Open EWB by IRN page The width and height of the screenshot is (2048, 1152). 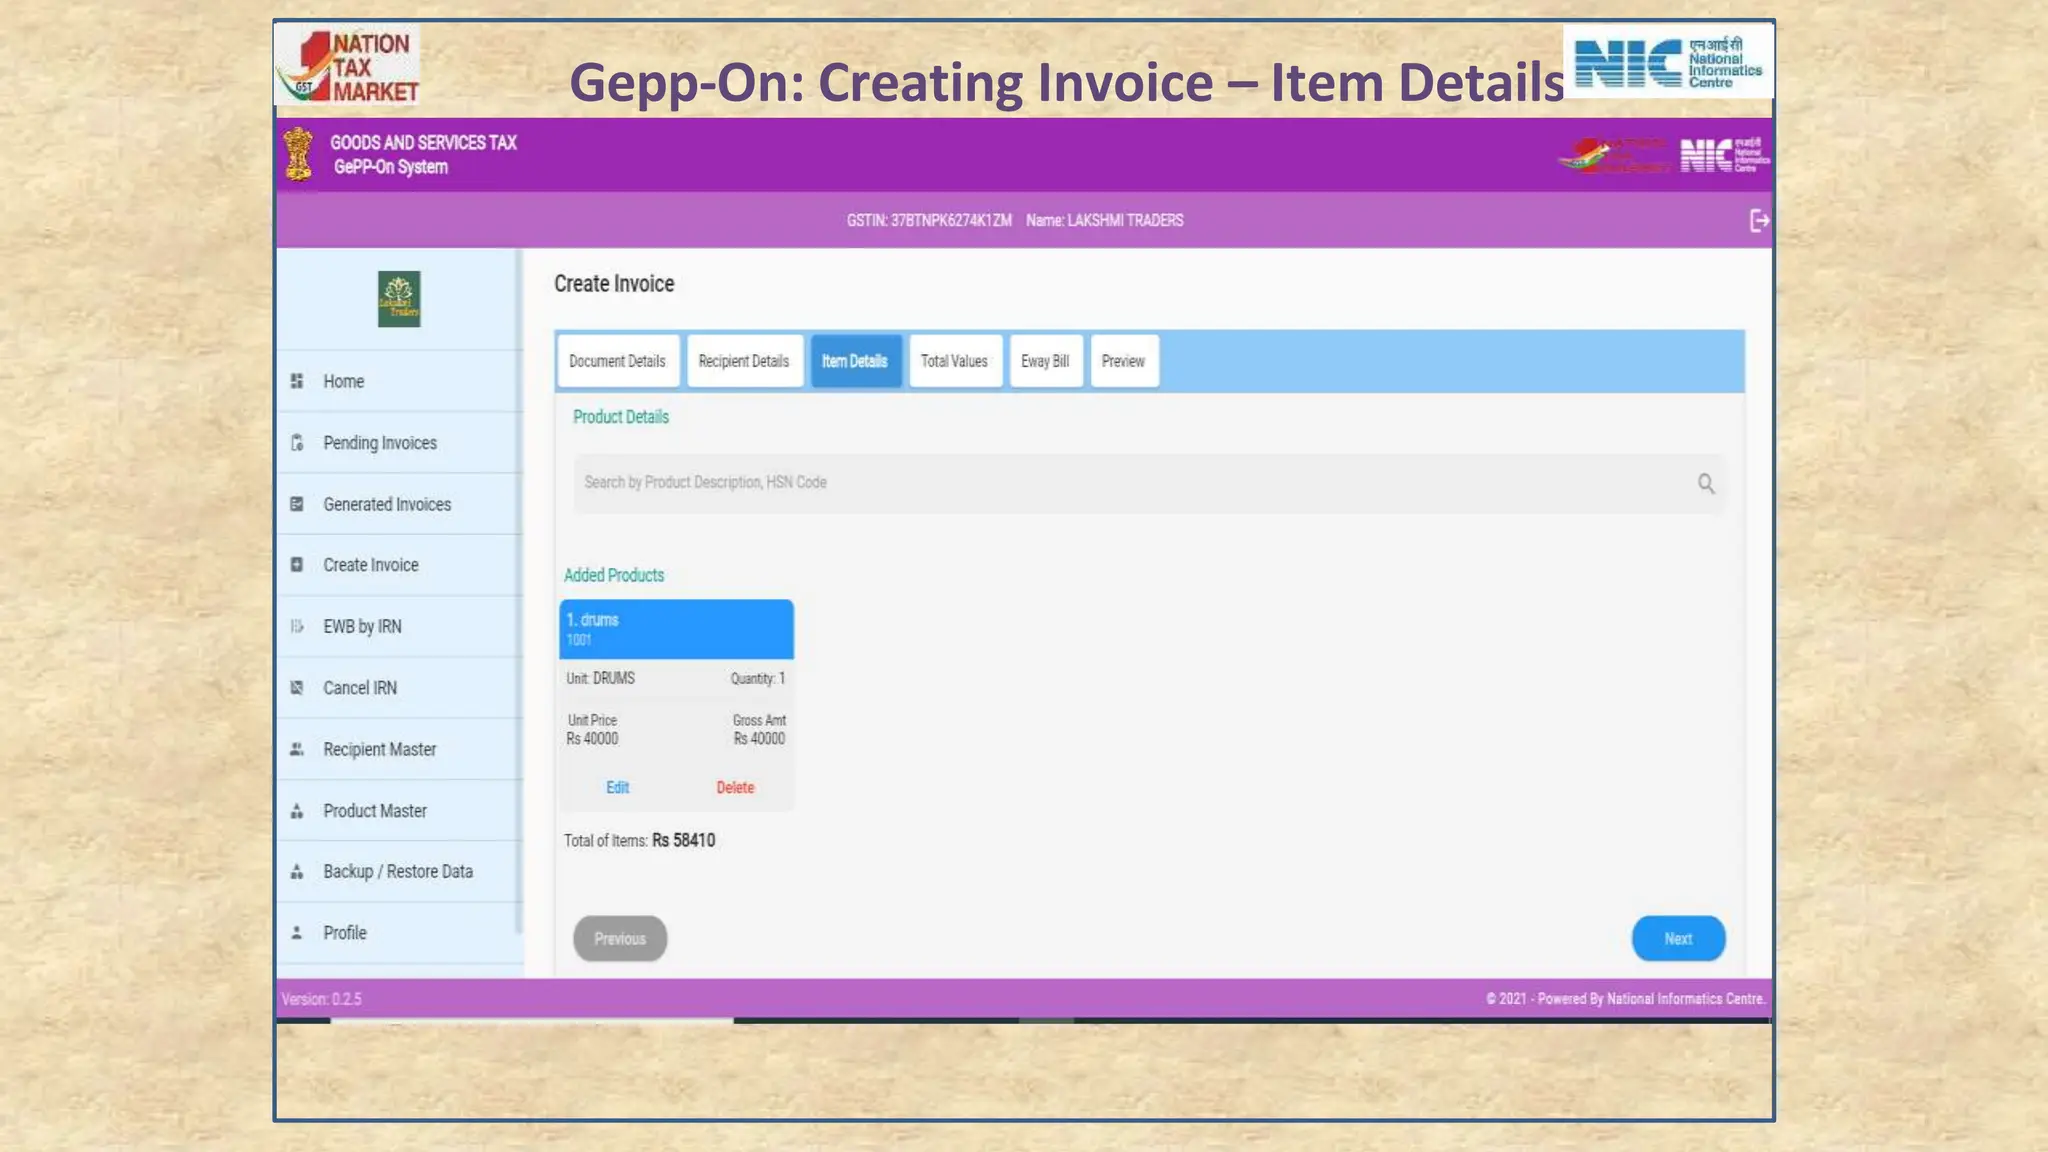[399, 627]
